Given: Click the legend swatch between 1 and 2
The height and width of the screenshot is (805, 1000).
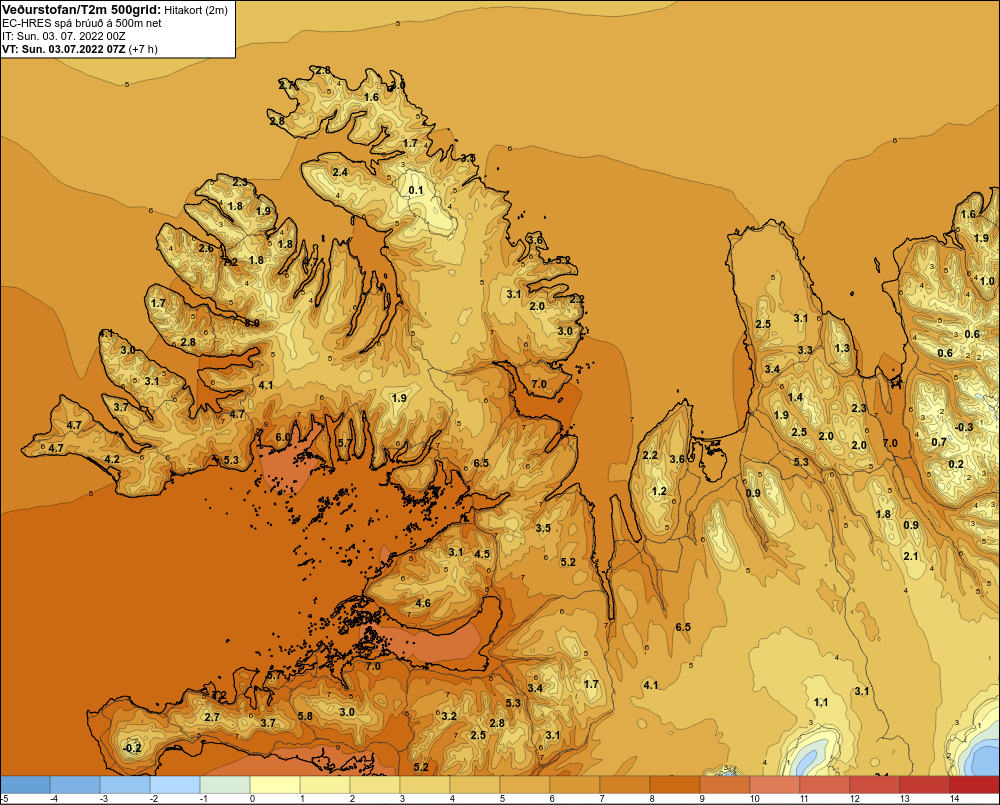Looking at the screenshot, I should click(x=325, y=784).
